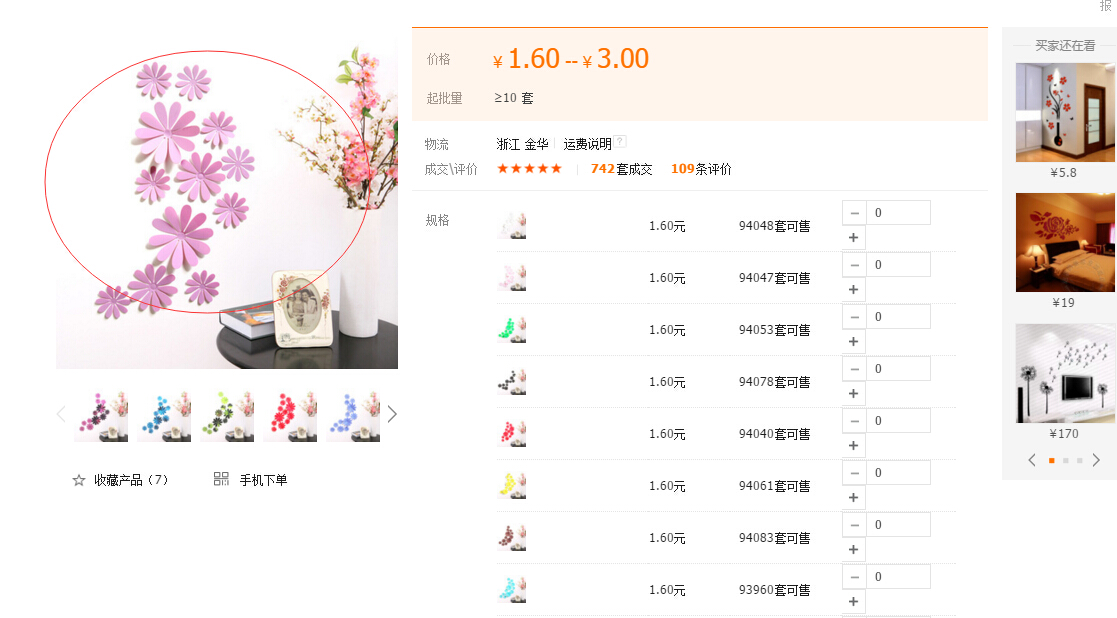
Task: Open the 运费说明 shipping details link
Action: coord(587,145)
